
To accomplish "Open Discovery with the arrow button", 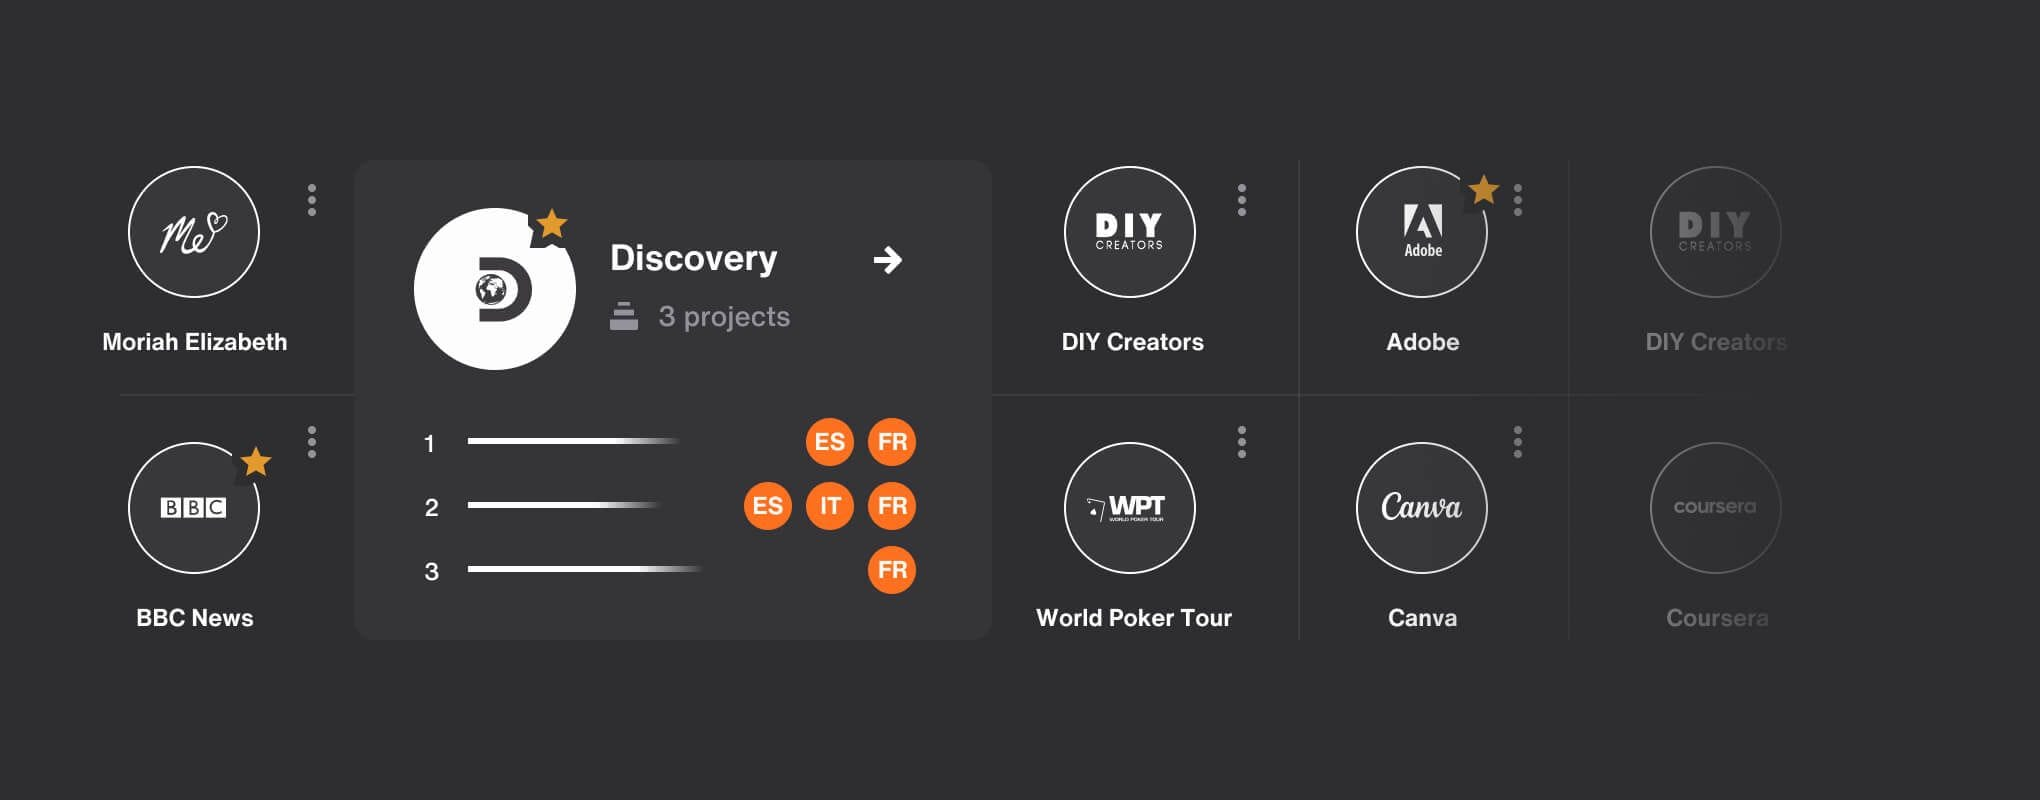I will 887,260.
